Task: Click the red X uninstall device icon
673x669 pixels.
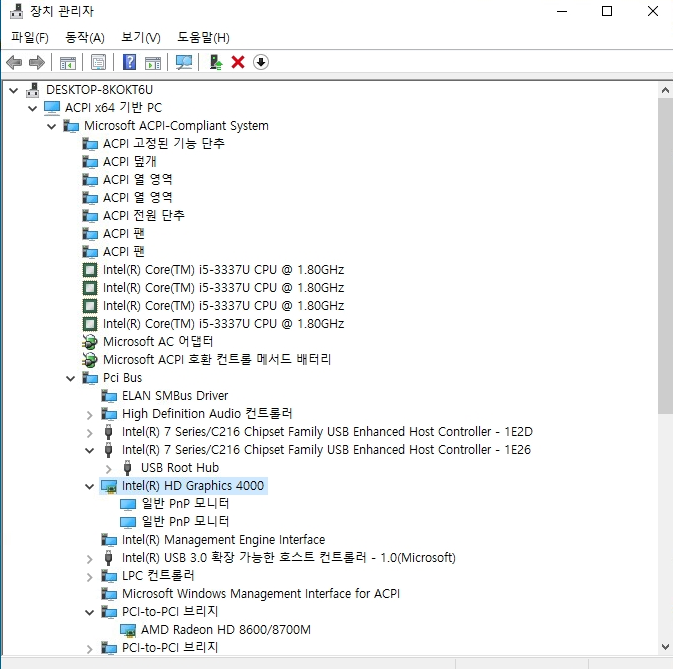Action: (x=238, y=62)
